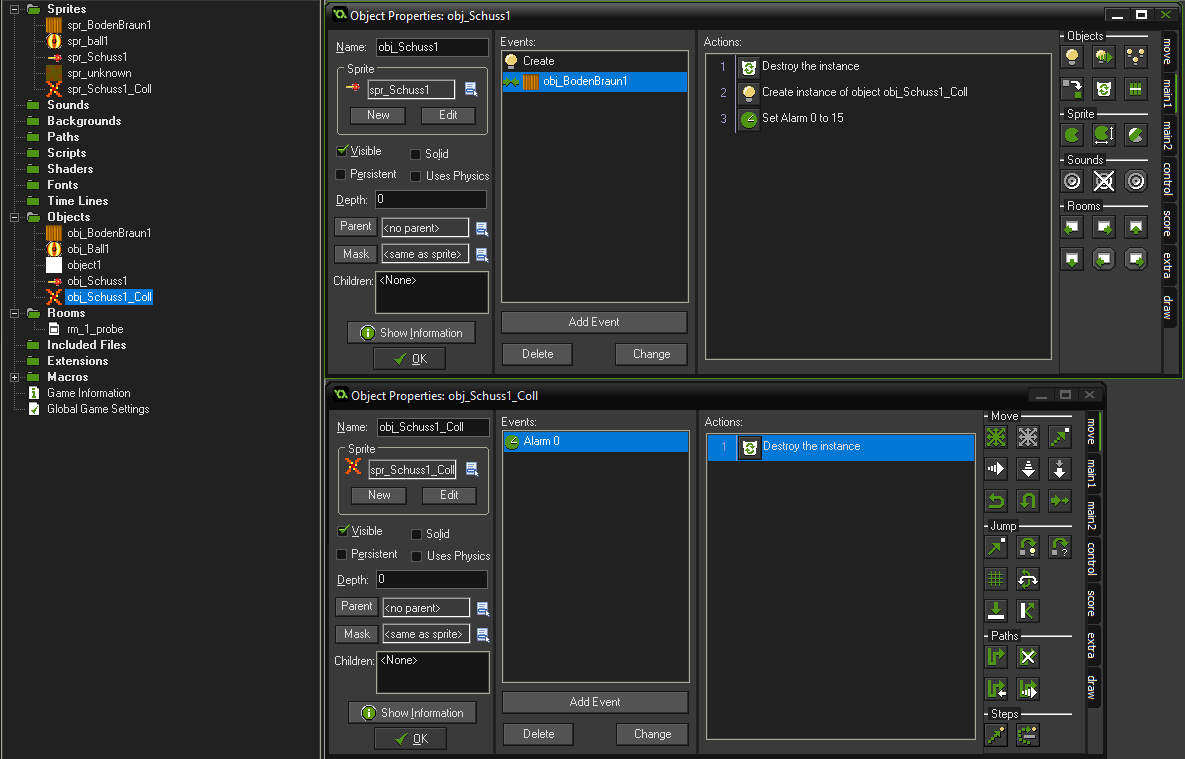Uncheck Visible in obj_Schuss1 properties
Screen dimensions: 1185x759
tap(342, 151)
